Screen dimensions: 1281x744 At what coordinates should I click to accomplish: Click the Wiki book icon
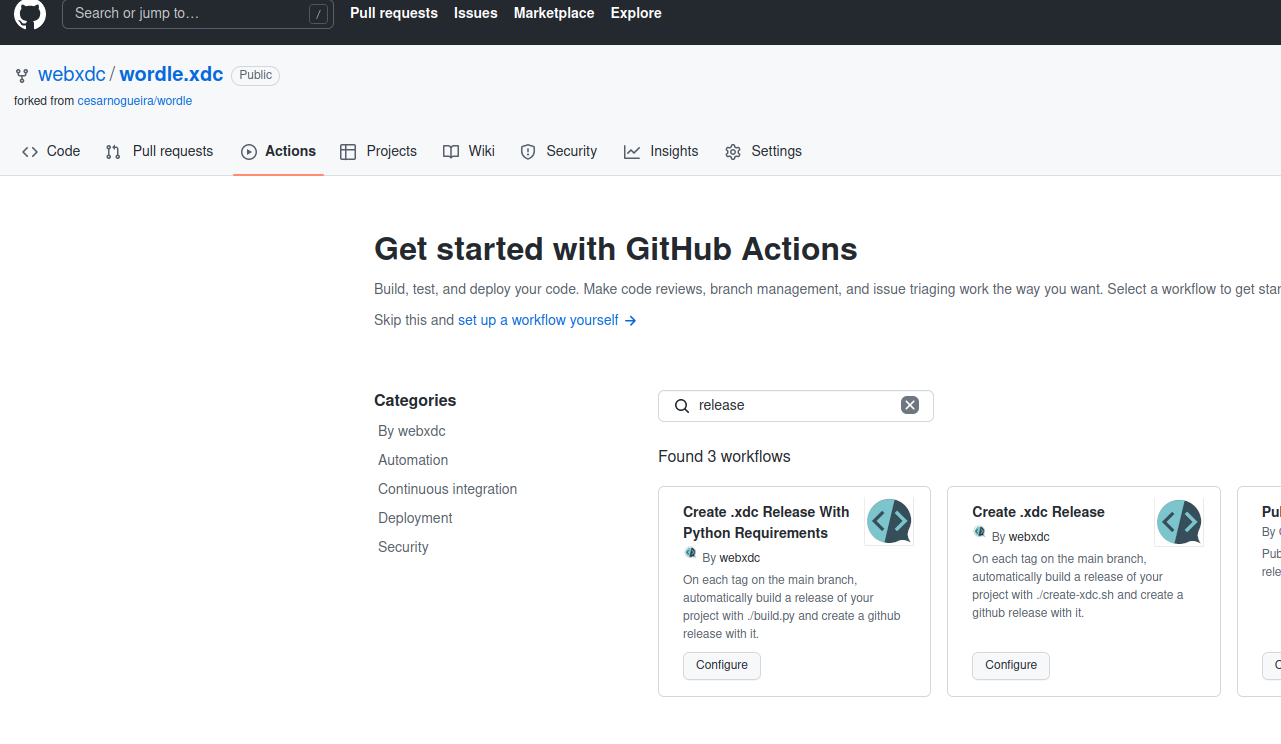(451, 152)
